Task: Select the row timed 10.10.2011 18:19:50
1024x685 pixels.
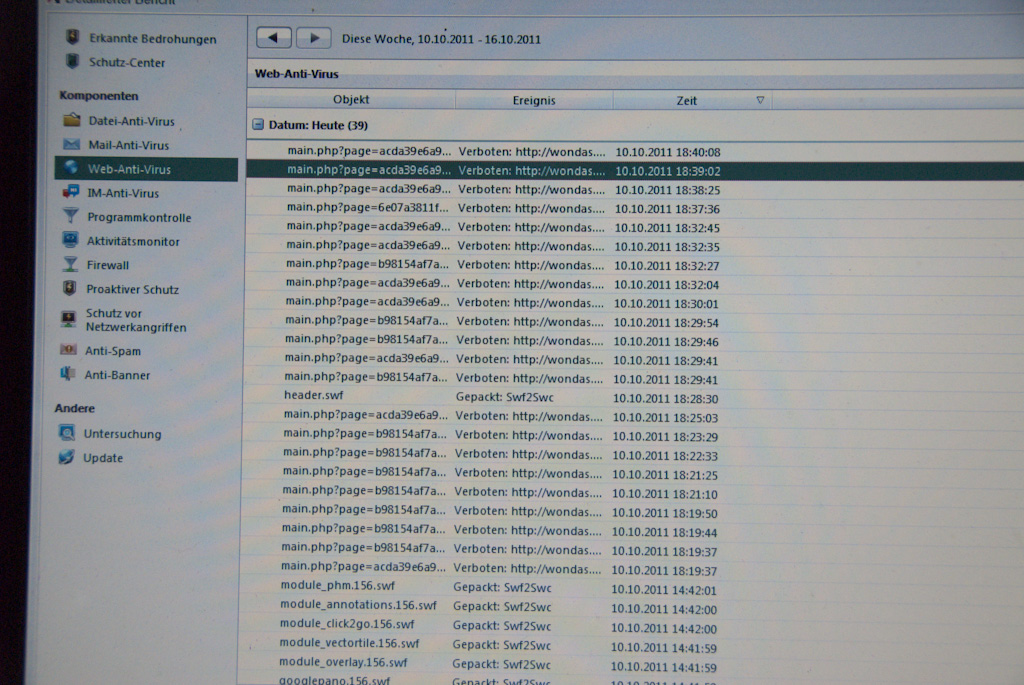Action: (633, 513)
